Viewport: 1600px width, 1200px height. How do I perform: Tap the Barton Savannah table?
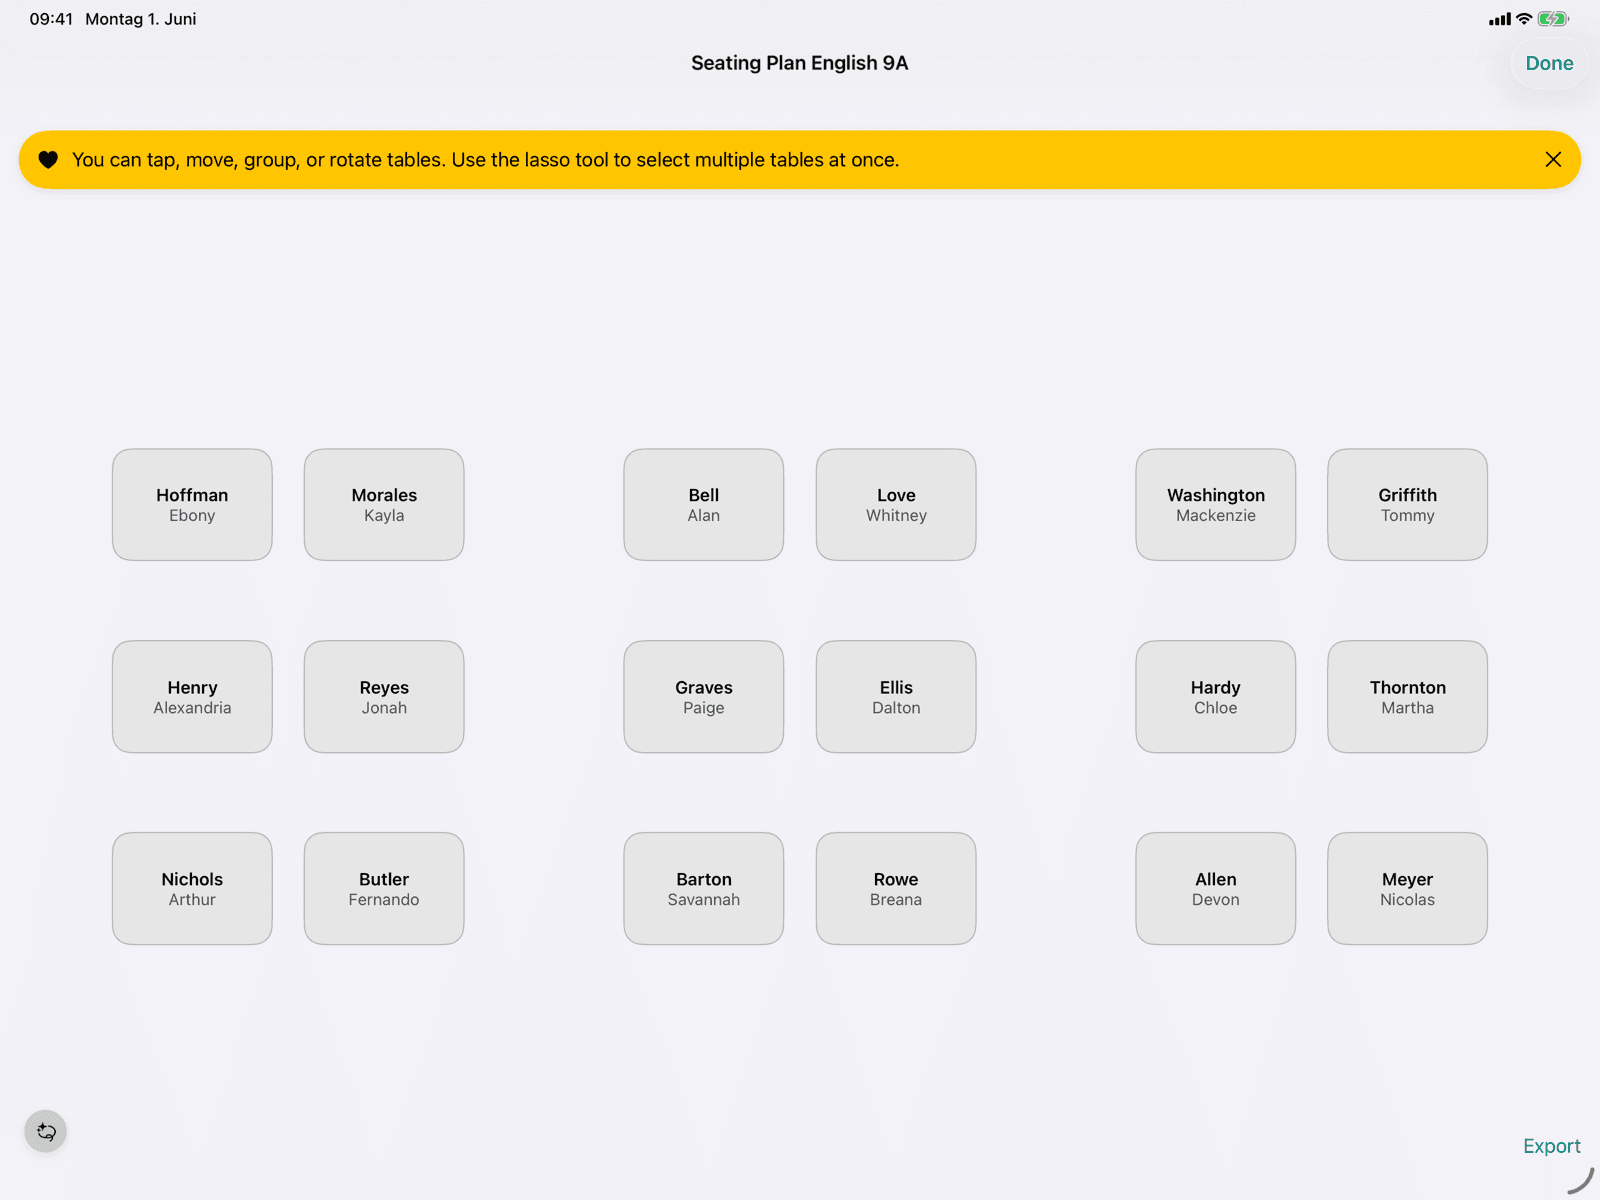coord(704,889)
